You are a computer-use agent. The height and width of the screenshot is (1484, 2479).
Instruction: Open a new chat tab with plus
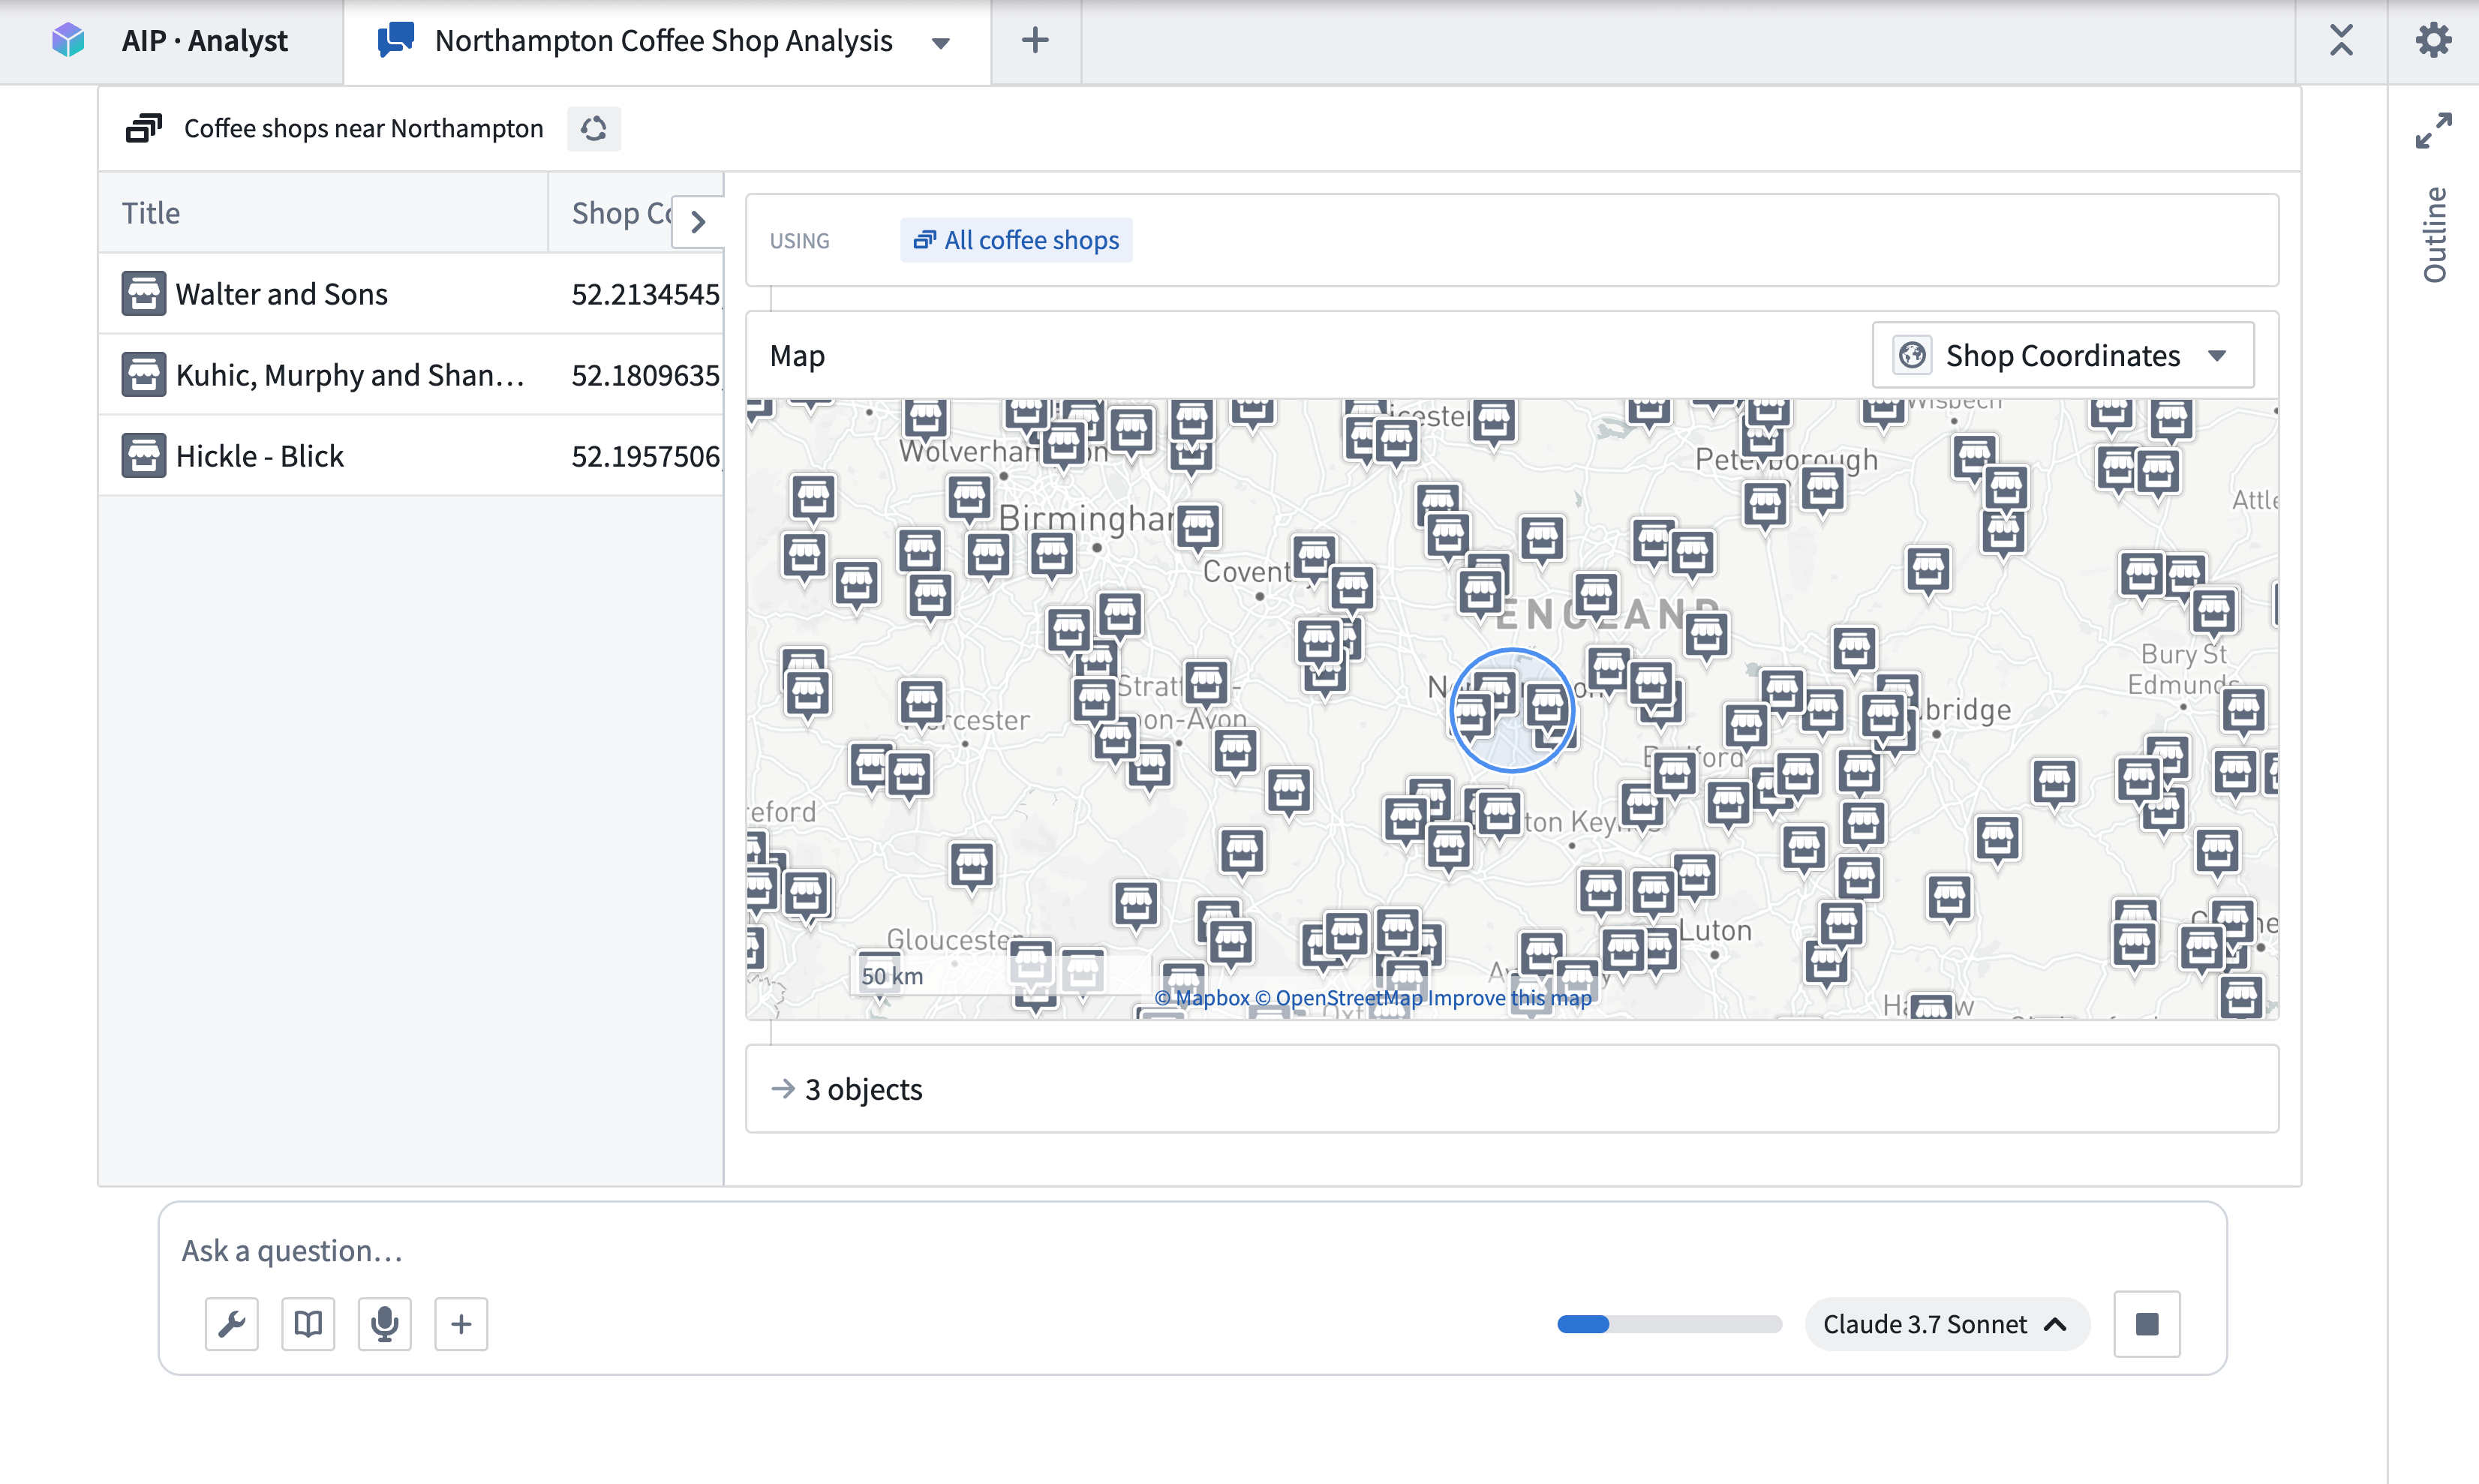[1034, 41]
